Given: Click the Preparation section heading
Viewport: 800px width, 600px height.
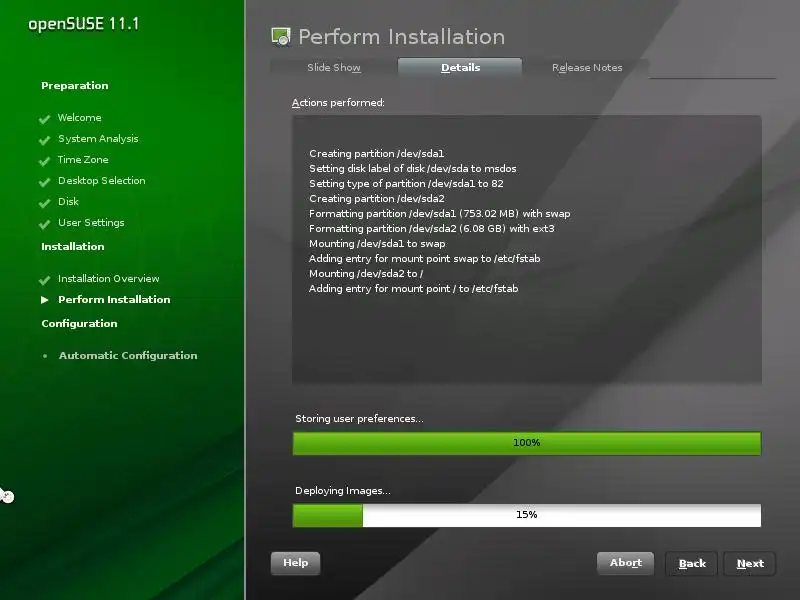Looking at the screenshot, I should 74,86.
